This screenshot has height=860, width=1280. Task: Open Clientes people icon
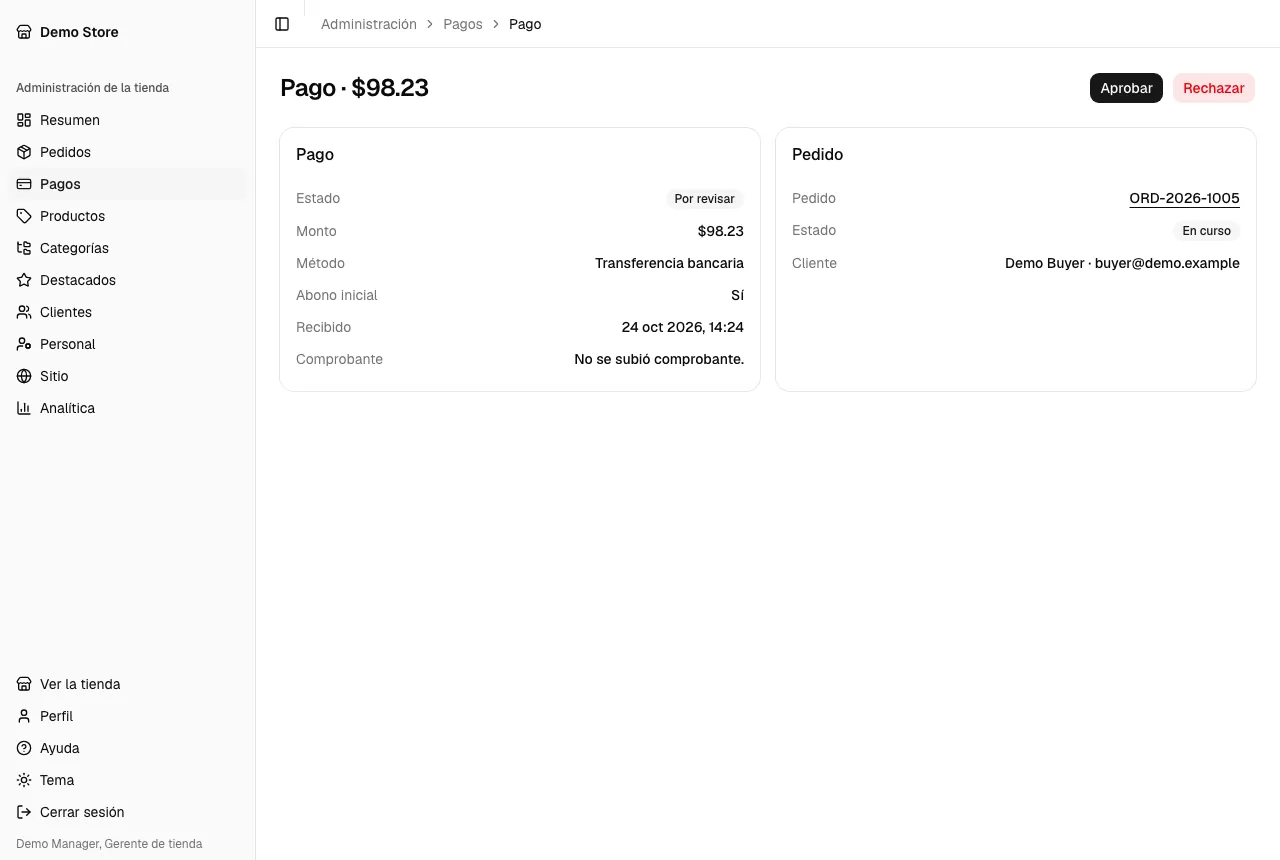[24, 312]
